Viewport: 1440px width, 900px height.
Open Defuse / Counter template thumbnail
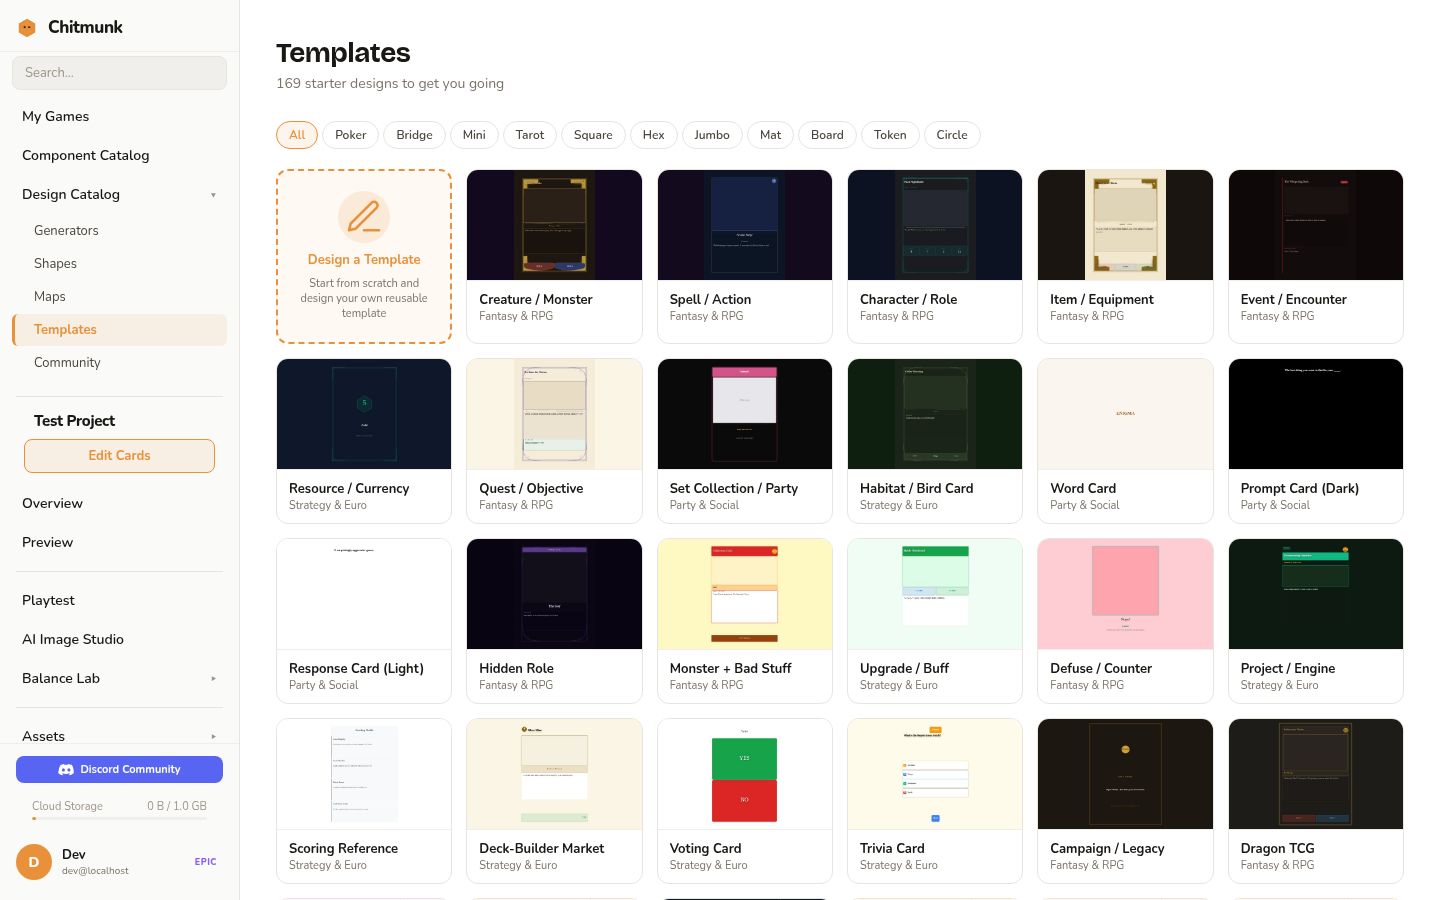[x=1125, y=594]
